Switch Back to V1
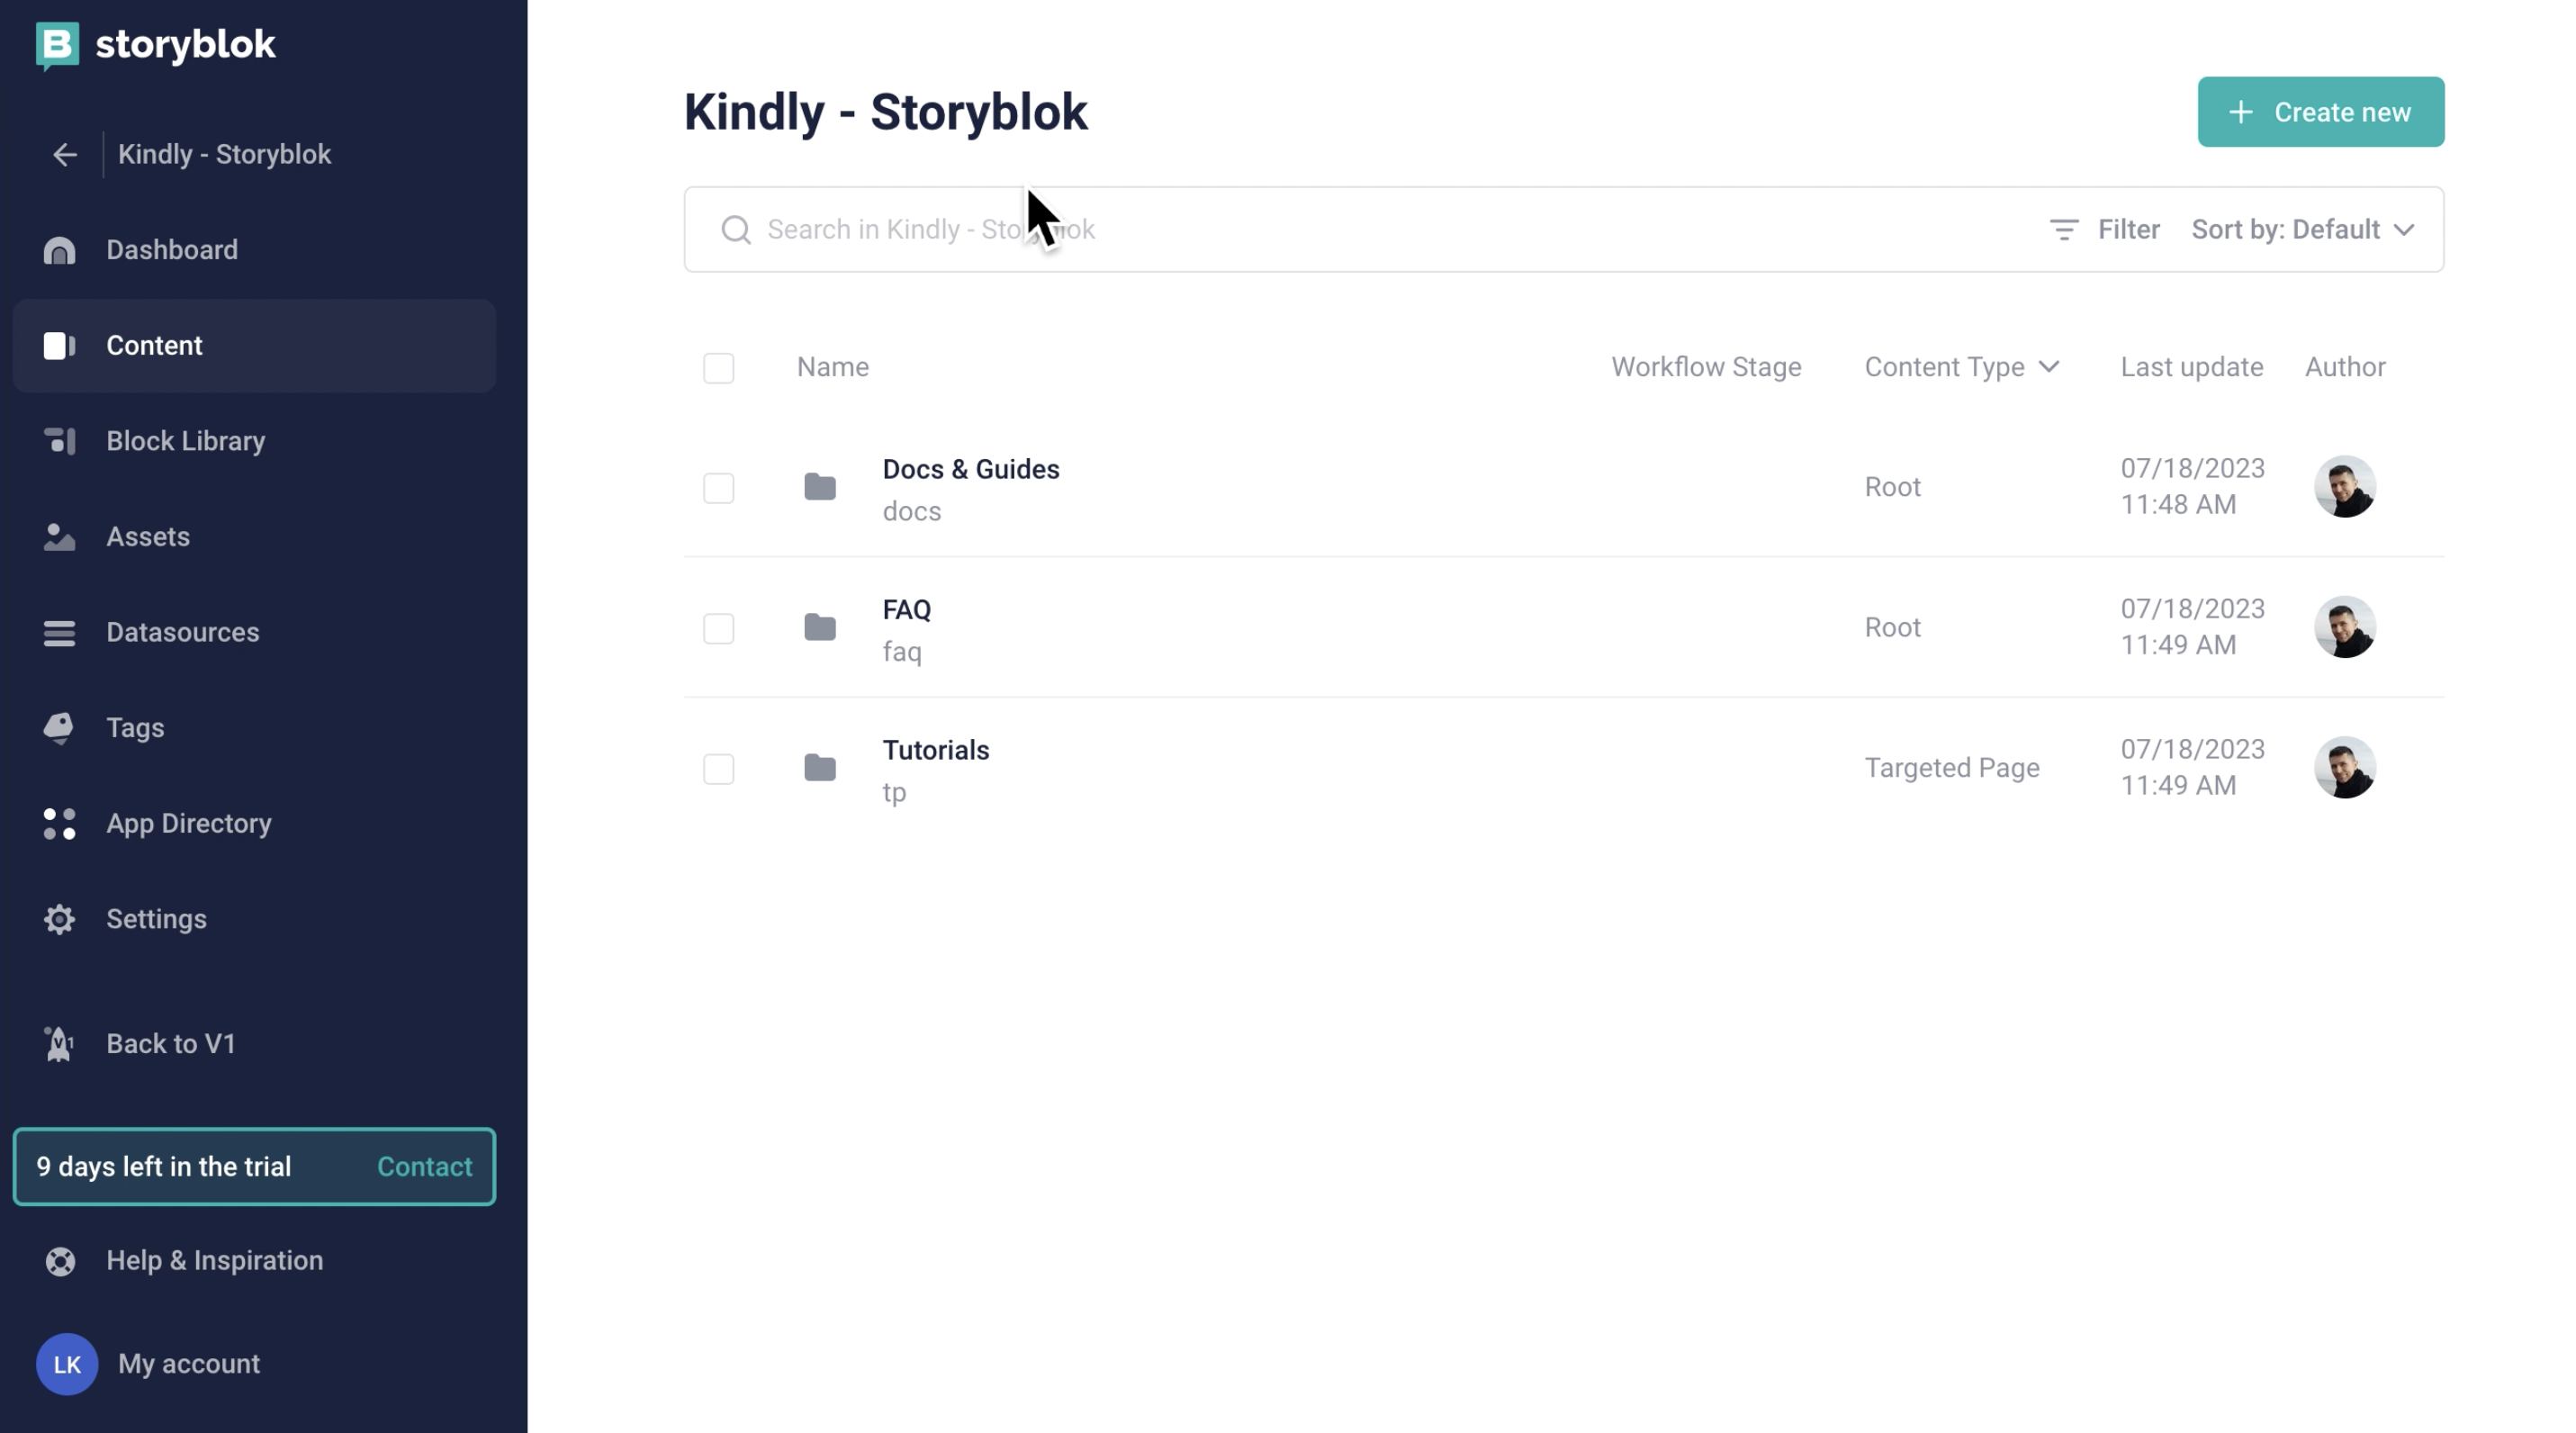Image resolution: width=2576 pixels, height=1433 pixels. [254, 1044]
